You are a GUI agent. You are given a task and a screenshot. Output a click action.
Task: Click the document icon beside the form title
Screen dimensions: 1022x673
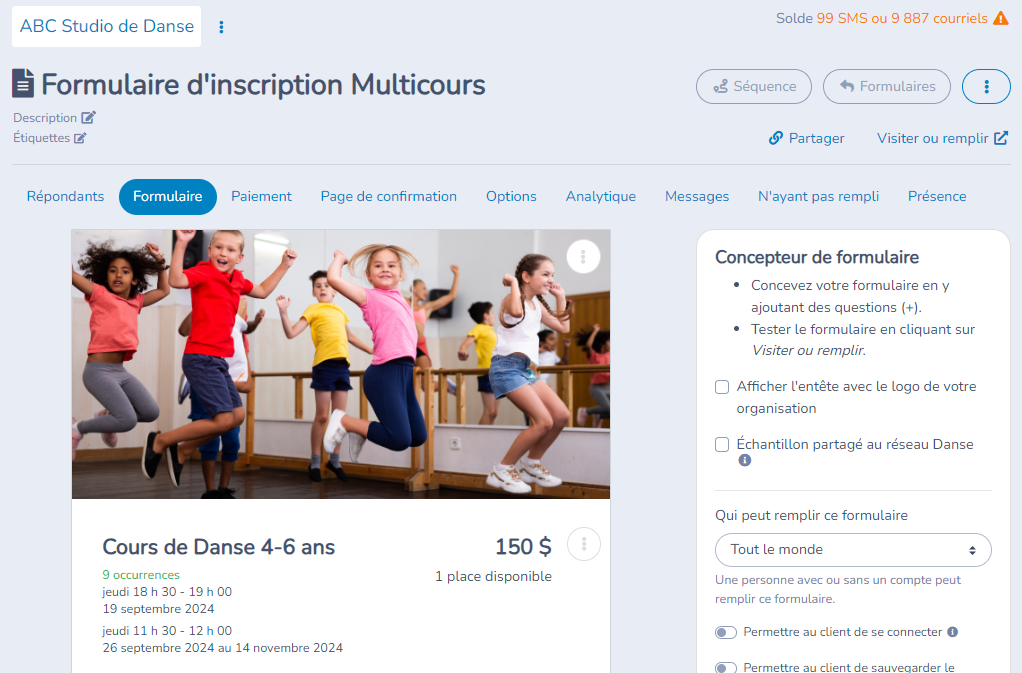[x=23, y=83]
